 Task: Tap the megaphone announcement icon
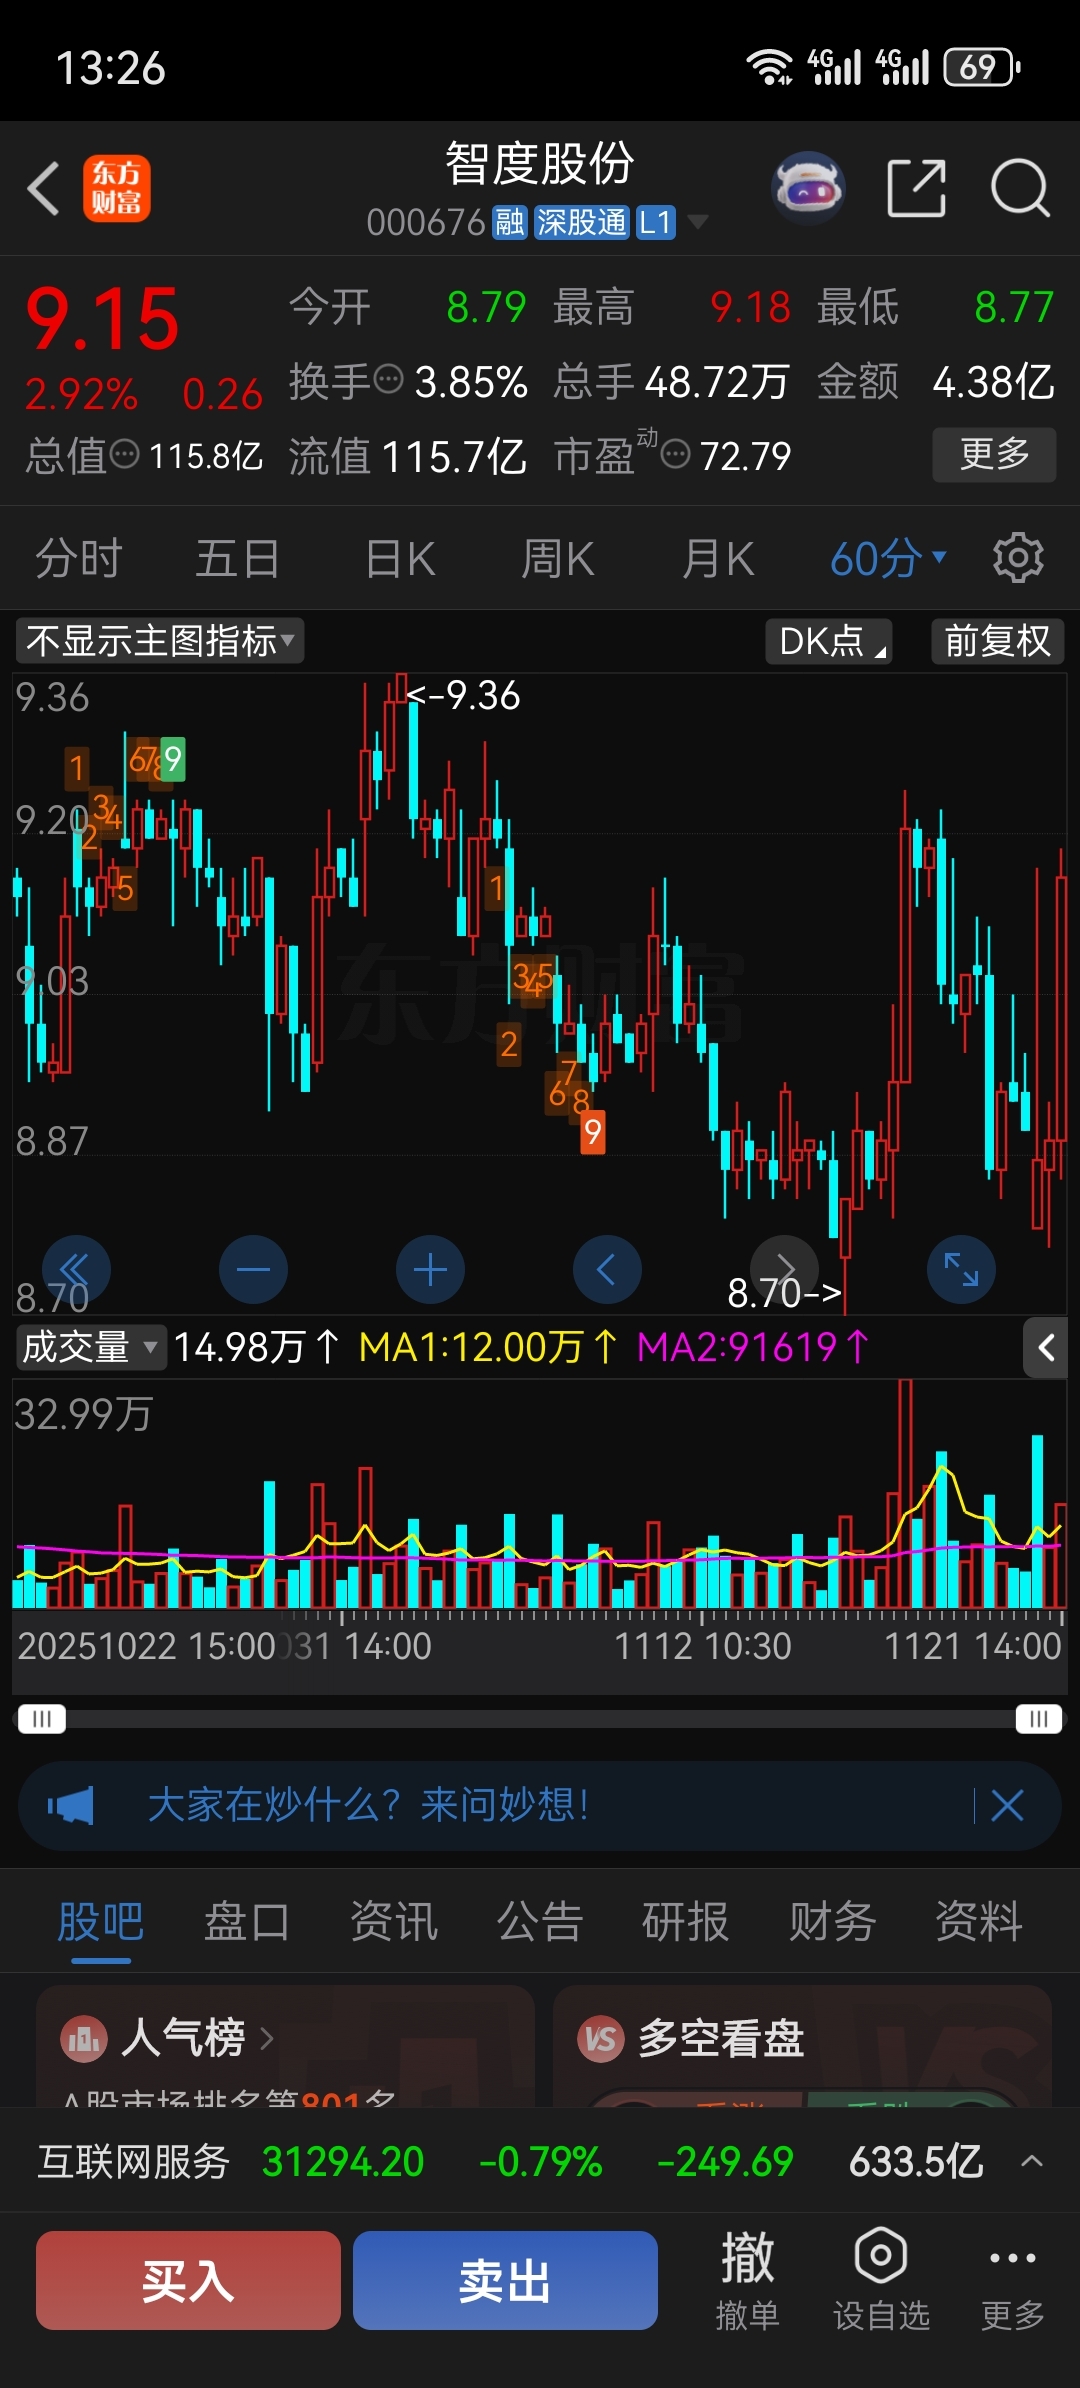point(71,1806)
